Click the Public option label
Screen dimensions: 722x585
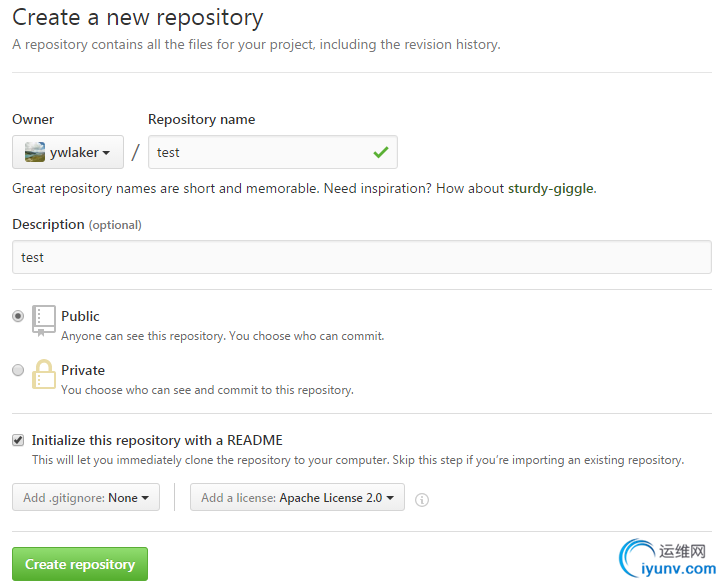click(x=80, y=316)
